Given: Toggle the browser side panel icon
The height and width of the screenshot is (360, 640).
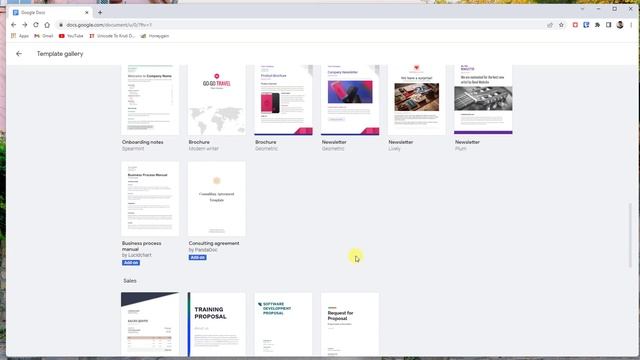Looking at the screenshot, I should pyautogui.click(x=609, y=25).
